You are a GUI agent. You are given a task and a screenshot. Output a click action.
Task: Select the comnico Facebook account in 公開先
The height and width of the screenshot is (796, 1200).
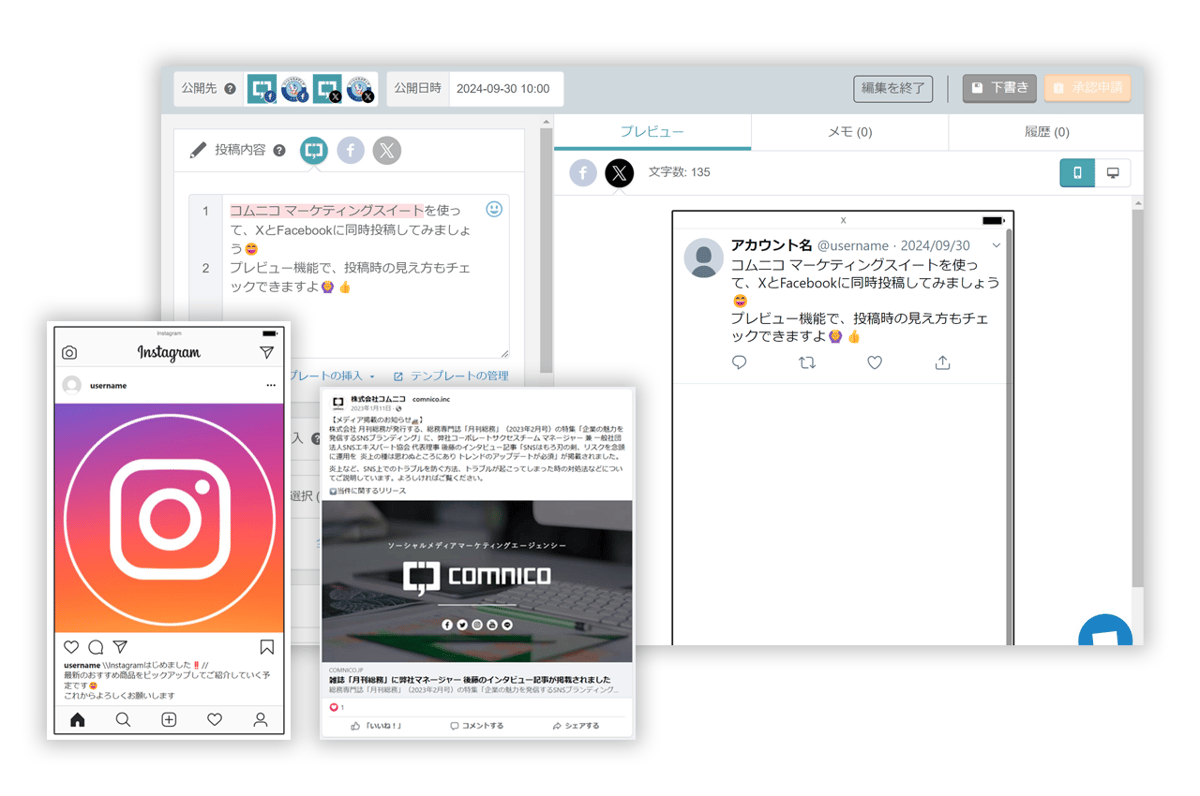[x=262, y=89]
